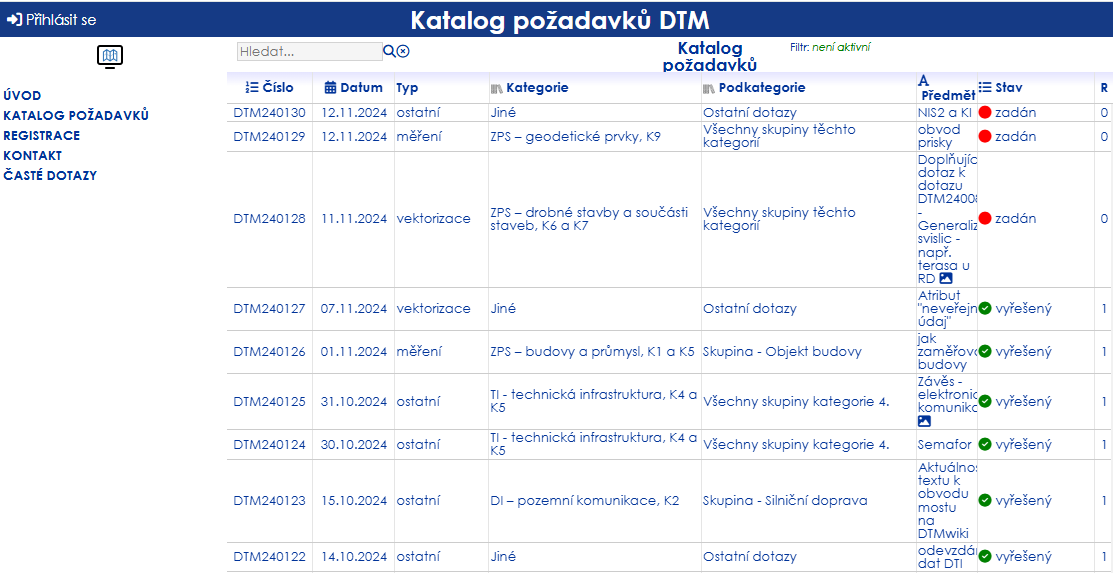The width and height of the screenshot is (1113, 573).
Task: Click the 'Katalog požadavků DTM' page title
Action: click(559, 21)
